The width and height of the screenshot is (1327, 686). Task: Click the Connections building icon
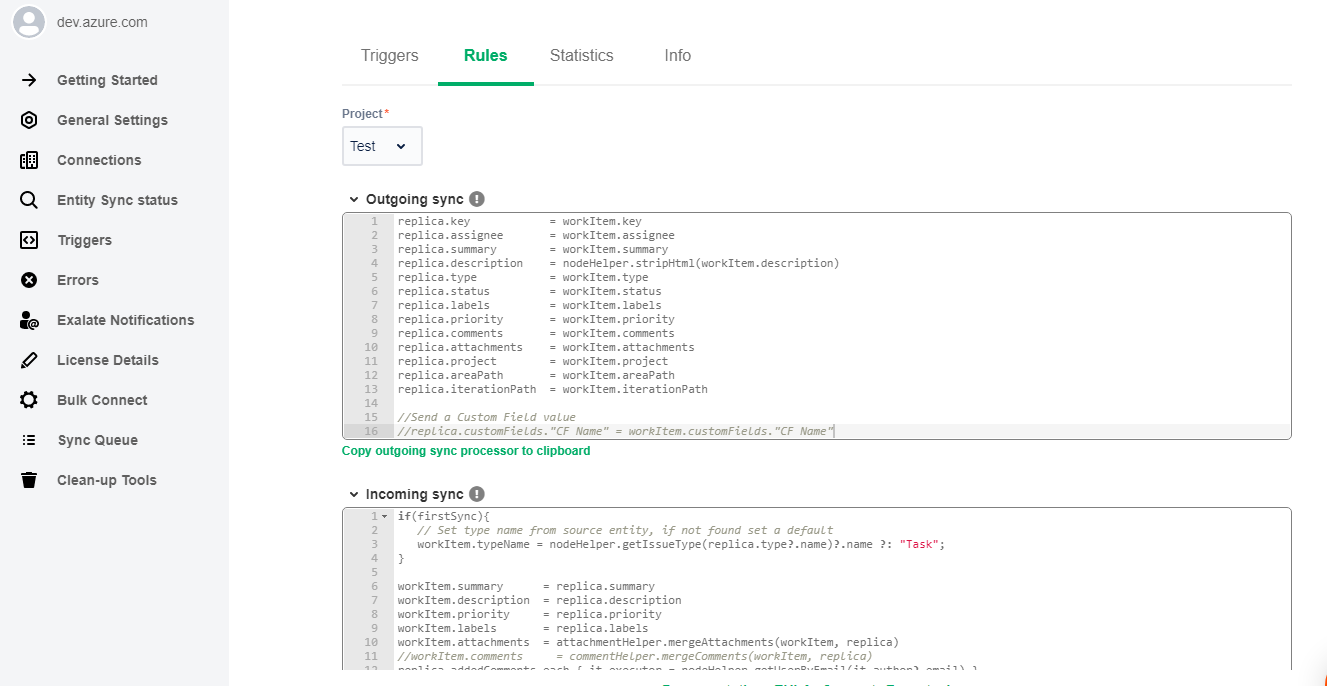[x=29, y=160]
